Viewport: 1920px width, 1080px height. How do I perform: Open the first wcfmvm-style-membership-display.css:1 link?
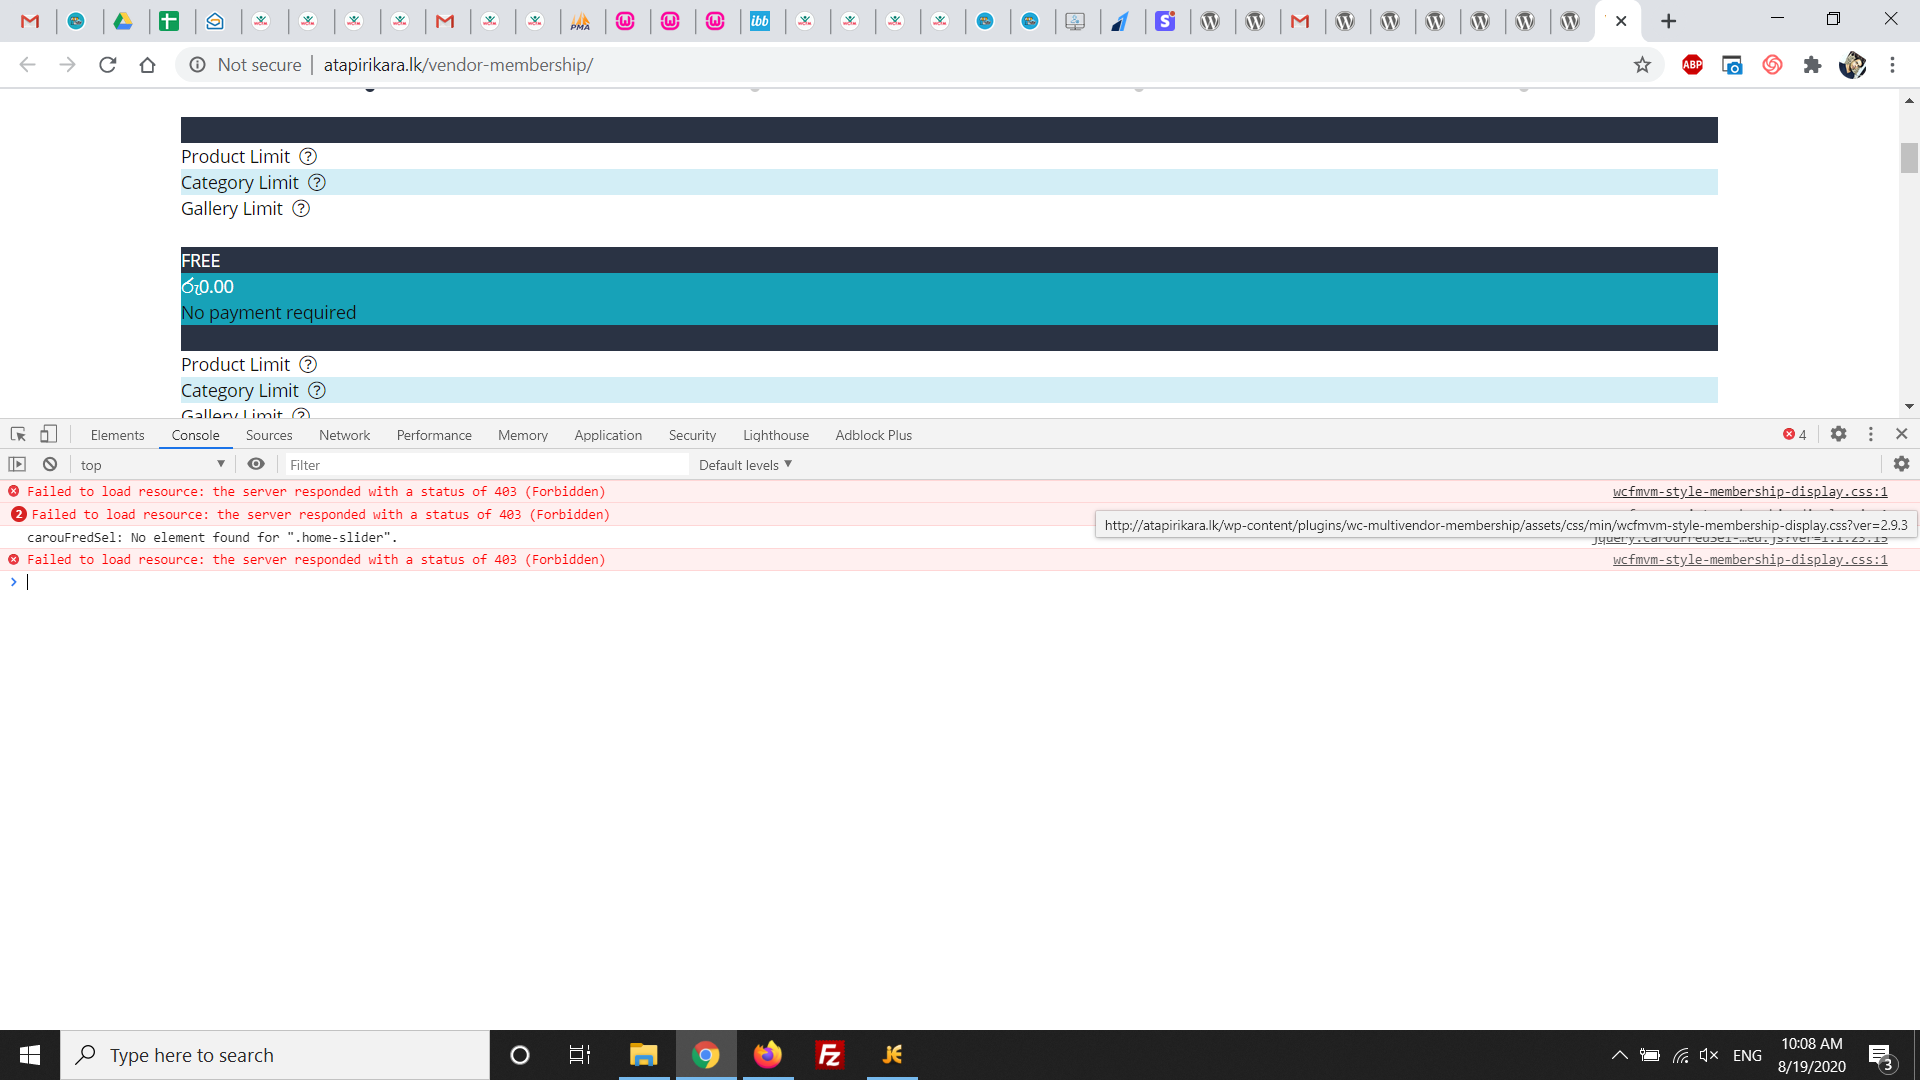tap(1750, 491)
